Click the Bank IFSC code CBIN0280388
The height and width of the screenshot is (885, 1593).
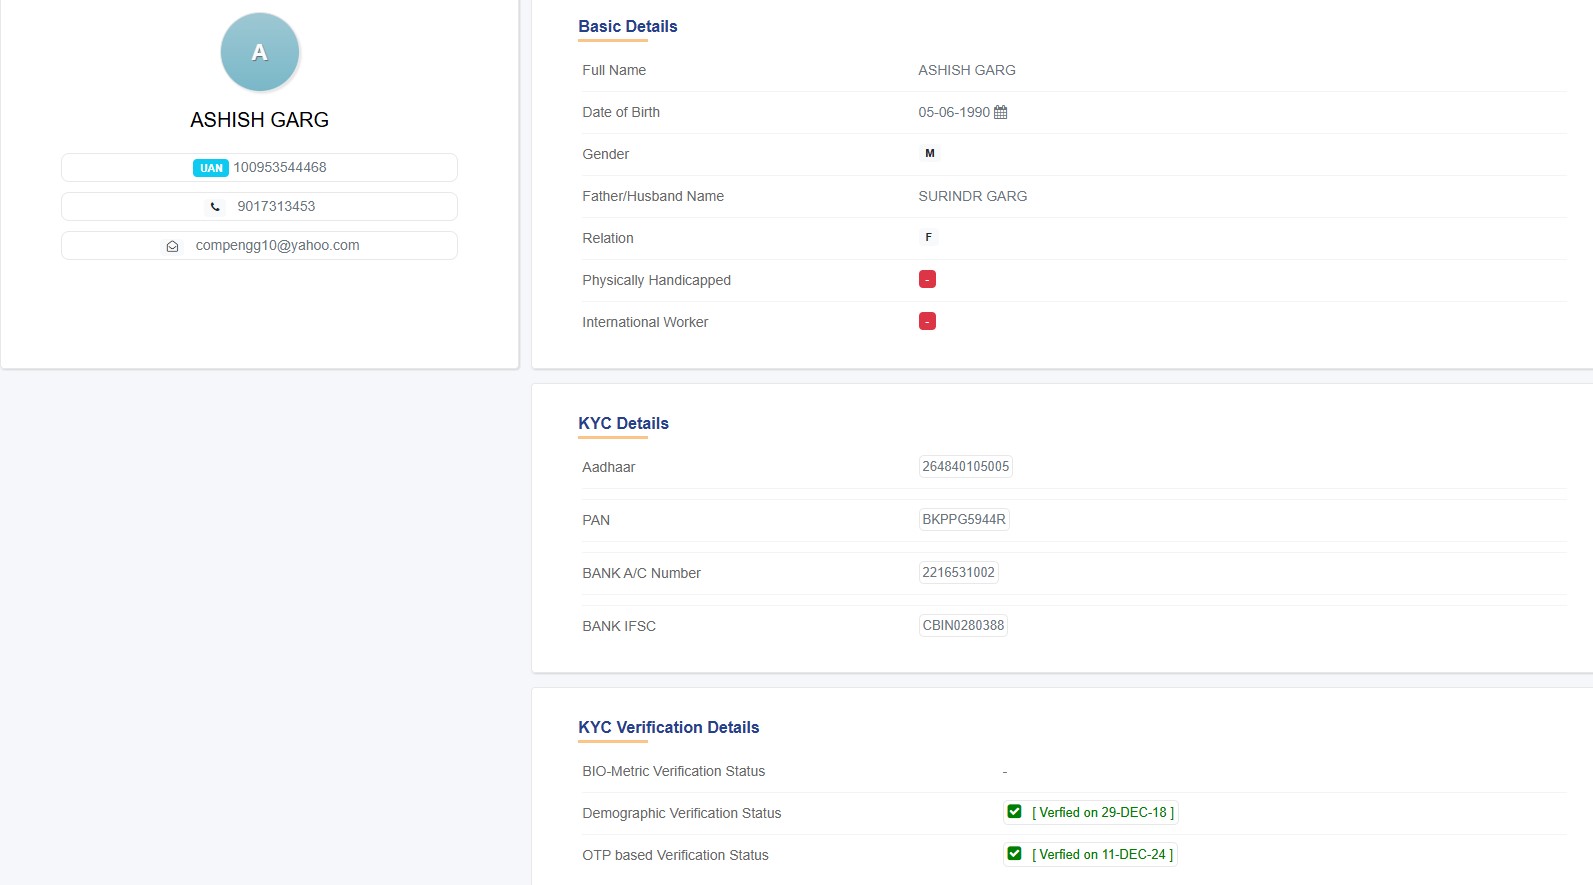pos(962,626)
